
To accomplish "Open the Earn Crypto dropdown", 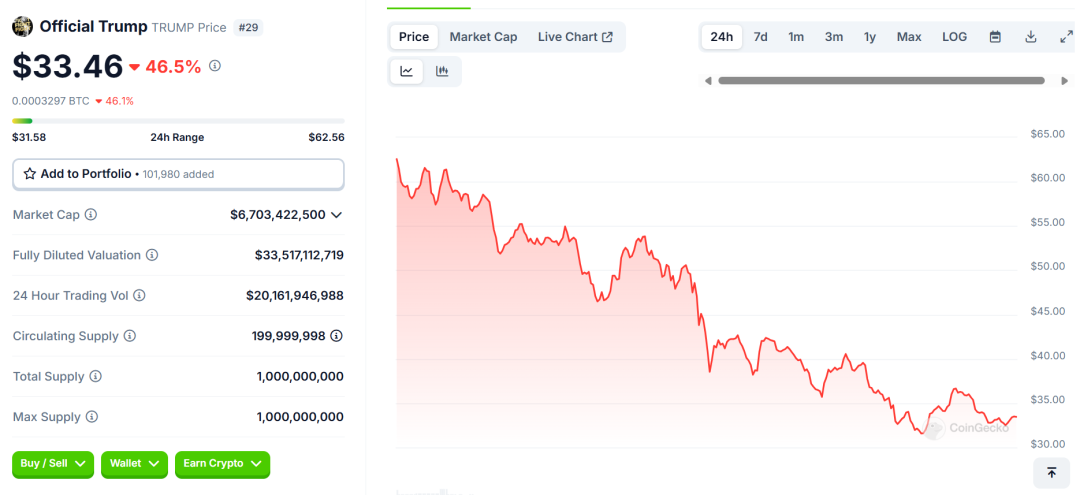I will coord(222,464).
